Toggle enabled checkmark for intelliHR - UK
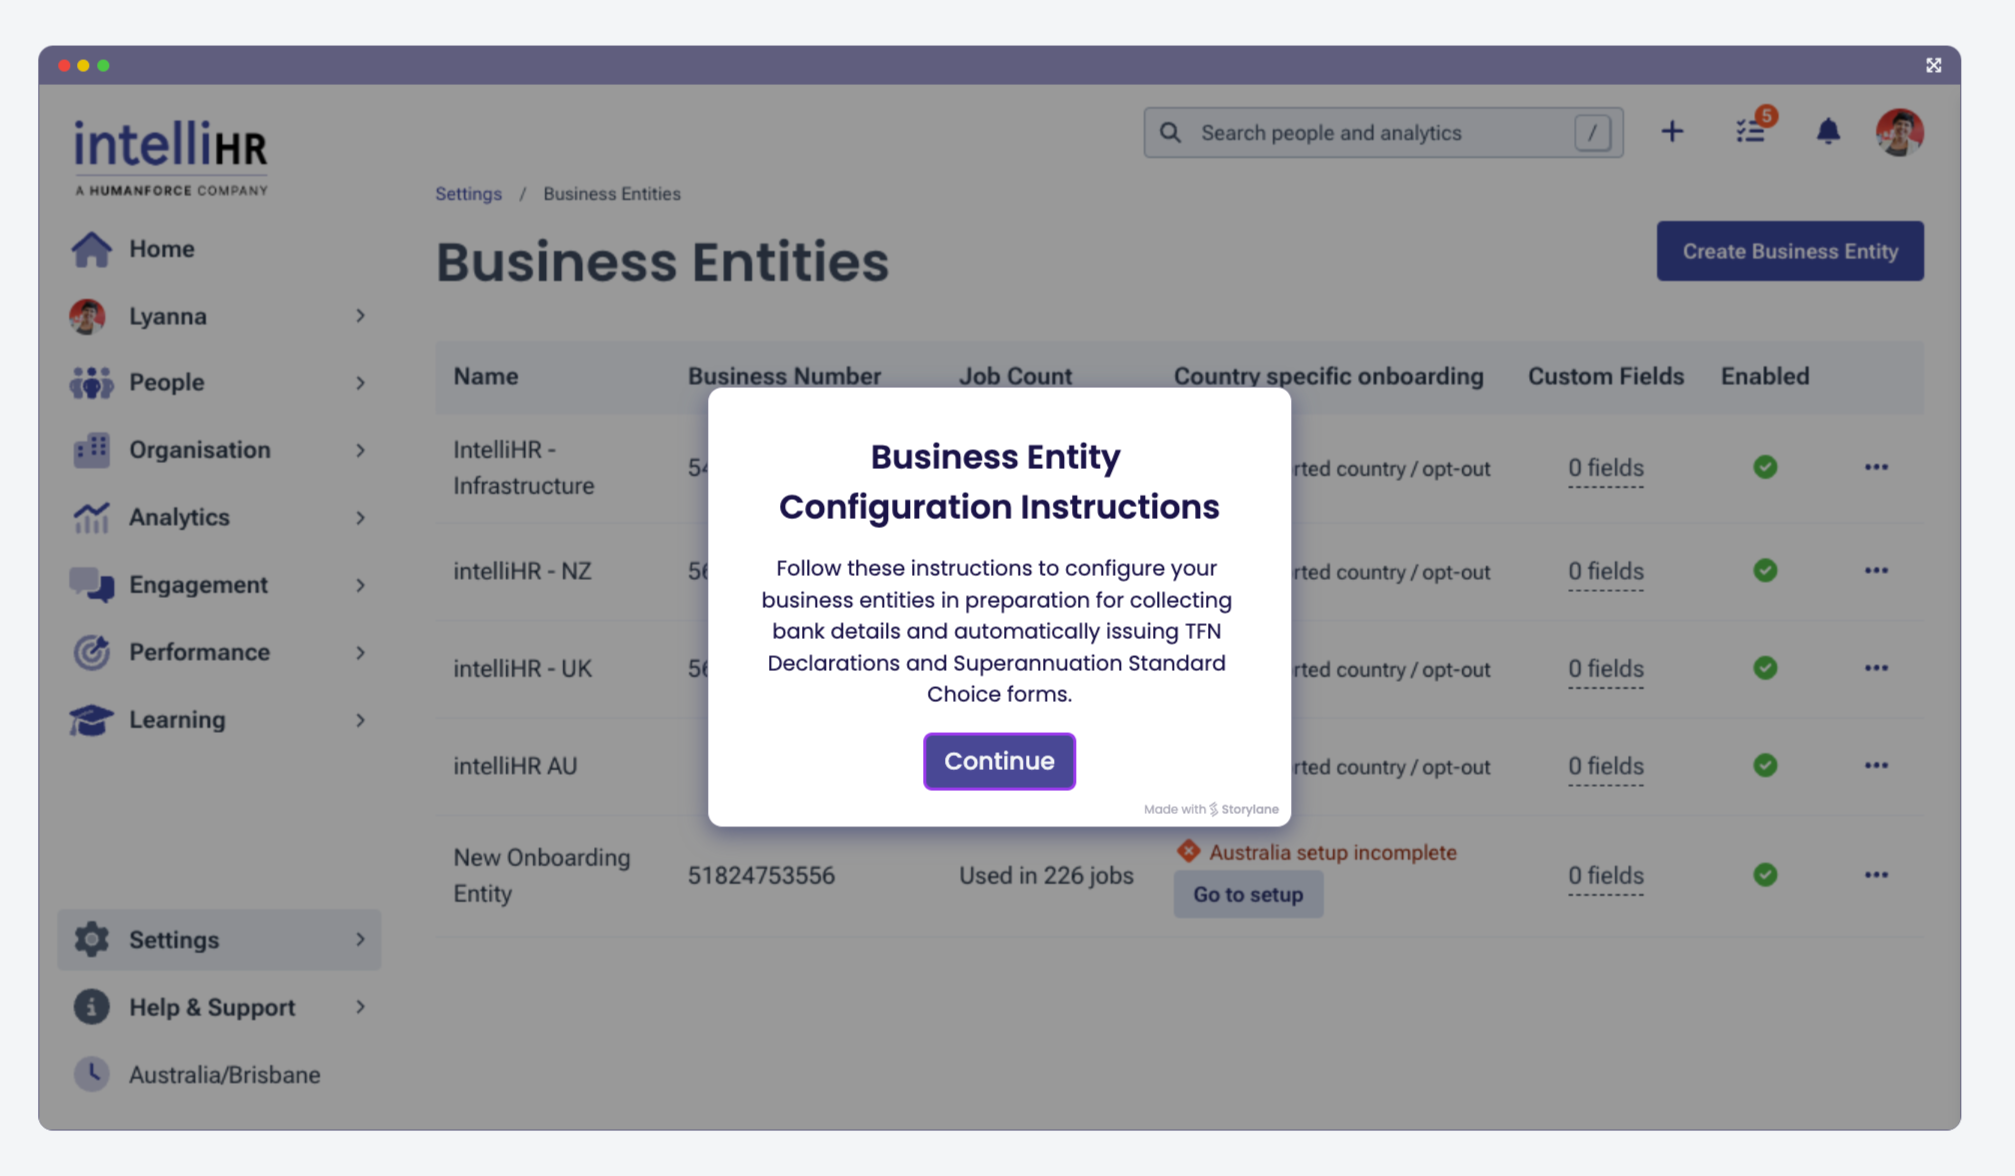 pyautogui.click(x=1764, y=668)
